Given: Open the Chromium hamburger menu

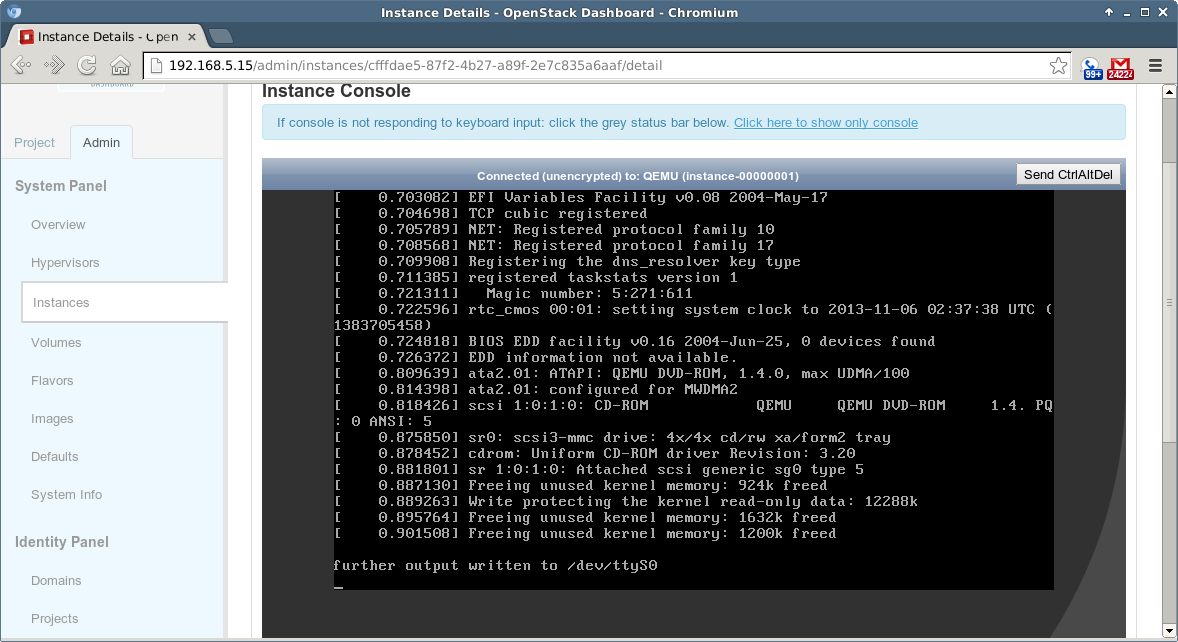Looking at the screenshot, I should [1155, 66].
